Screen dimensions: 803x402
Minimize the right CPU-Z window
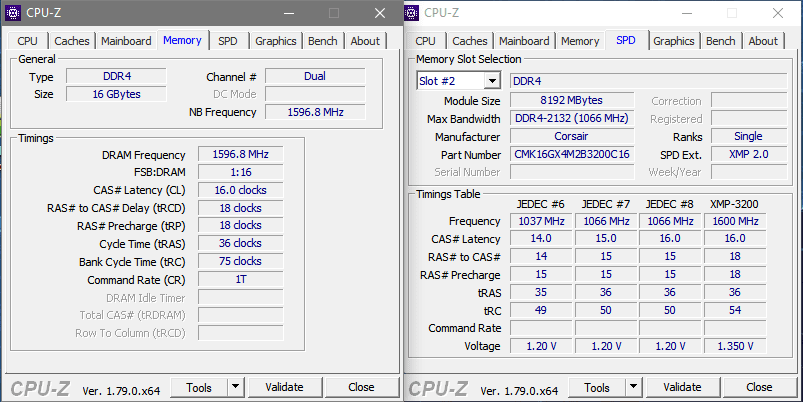tap(686, 13)
